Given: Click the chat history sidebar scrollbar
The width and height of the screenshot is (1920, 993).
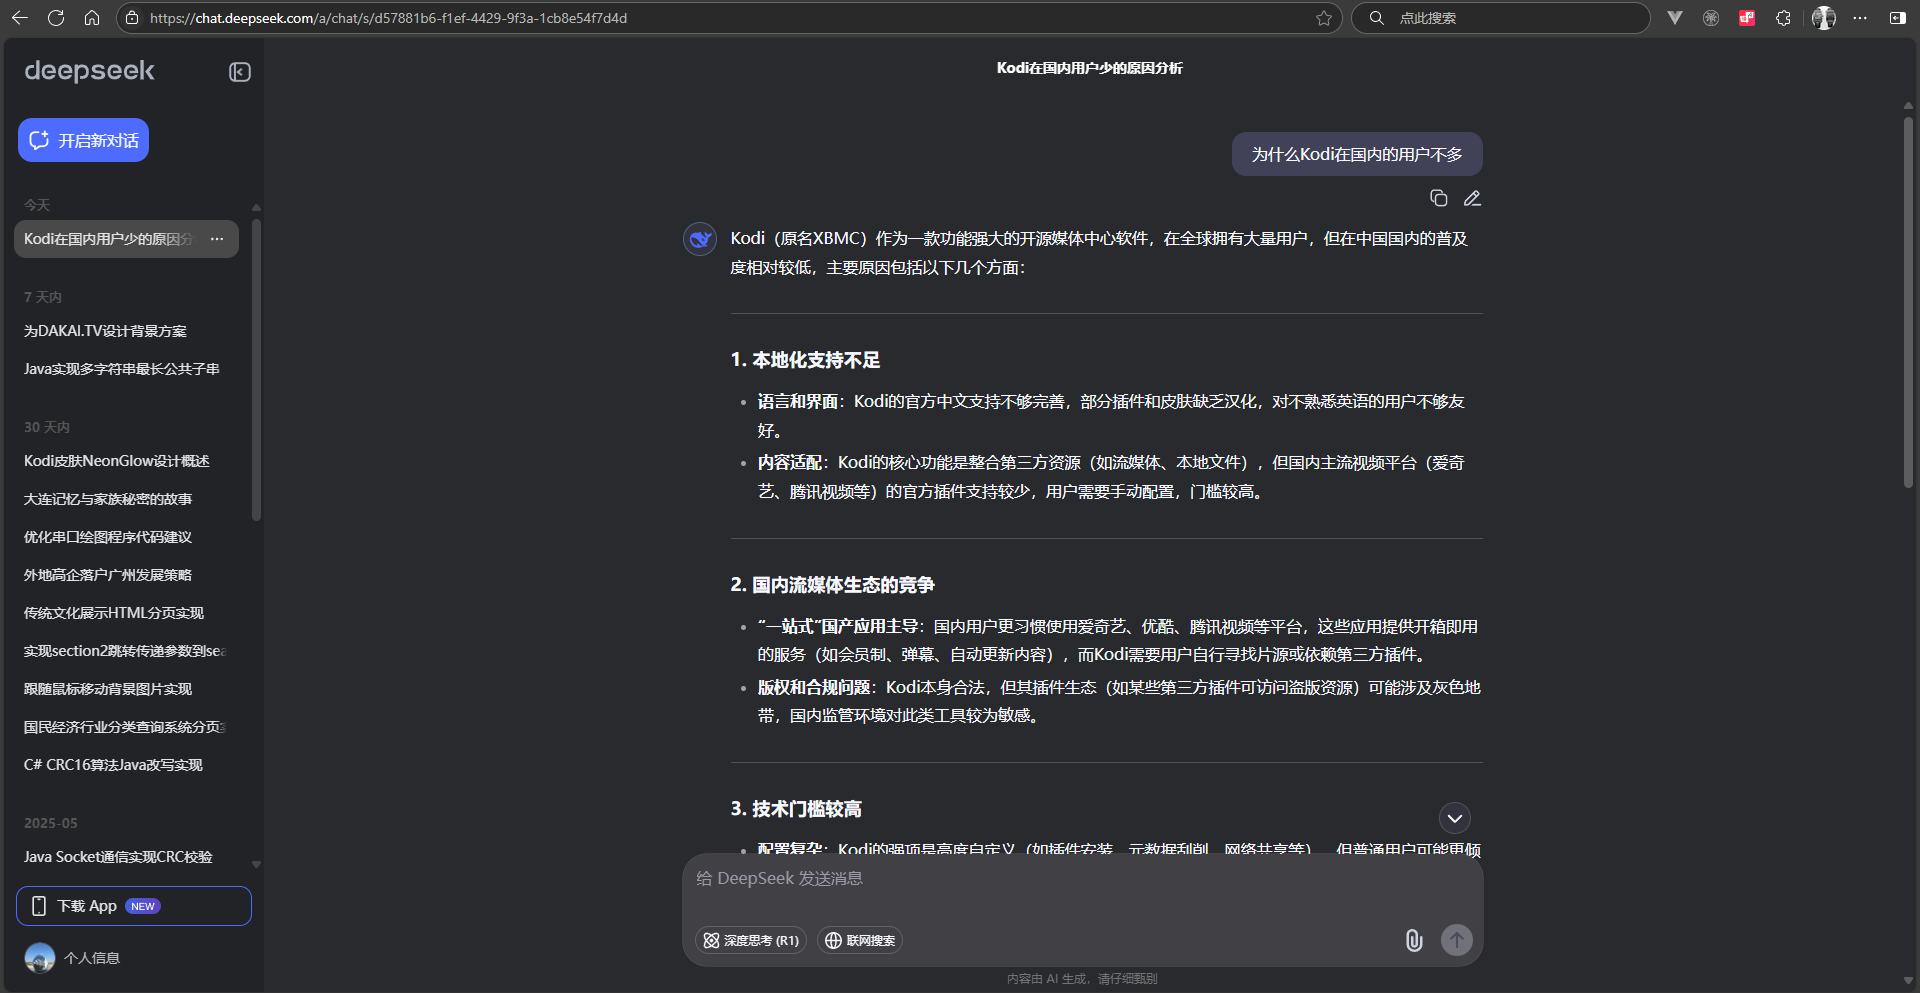Looking at the screenshot, I should tap(256, 370).
